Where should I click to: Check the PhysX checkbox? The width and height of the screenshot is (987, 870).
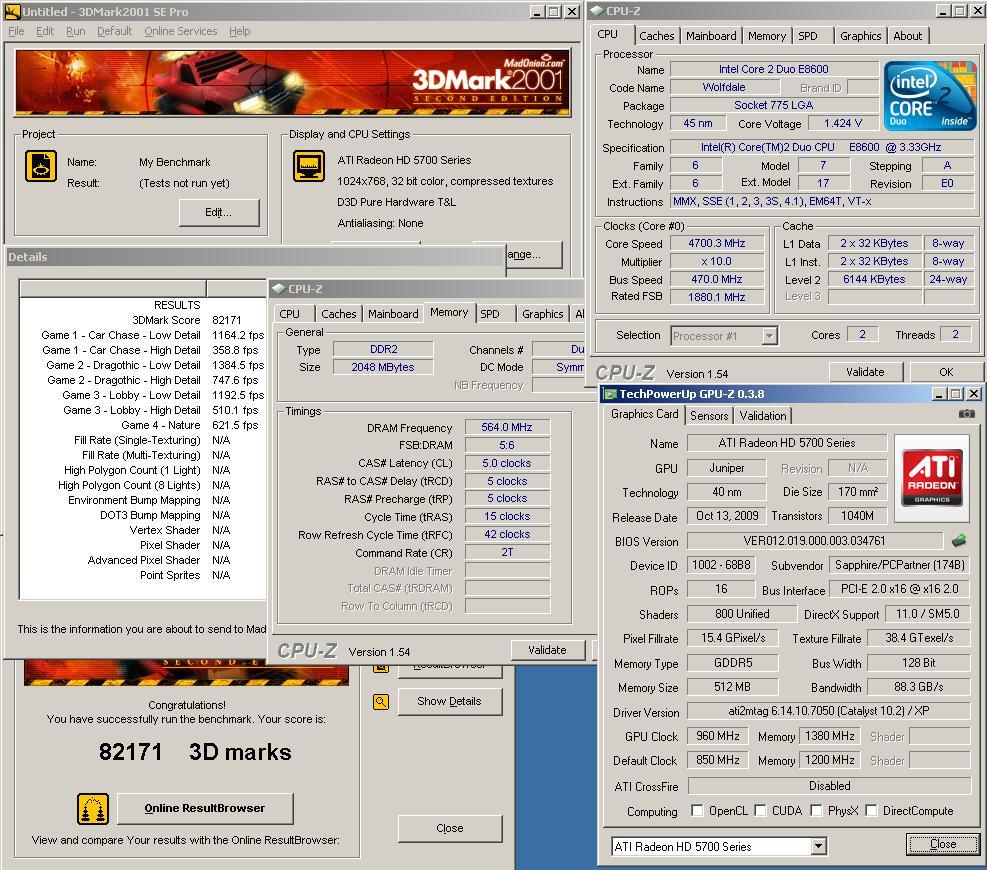(x=816, y=810)
